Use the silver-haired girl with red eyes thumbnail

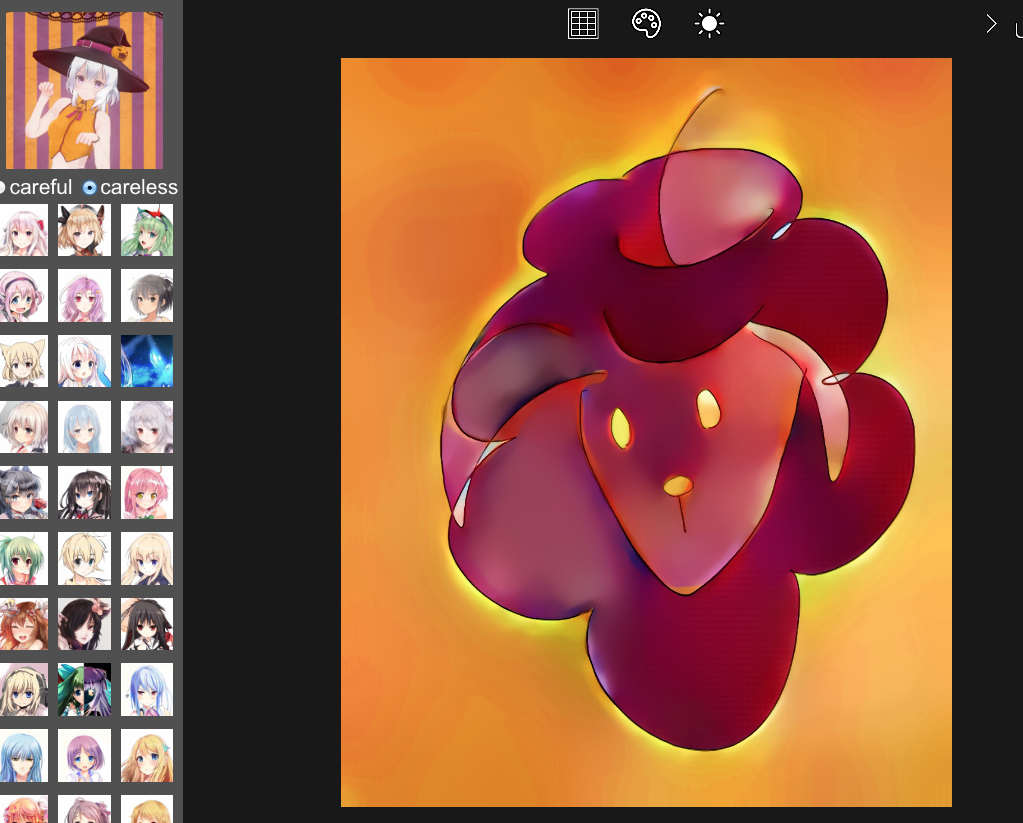[147, 427]
